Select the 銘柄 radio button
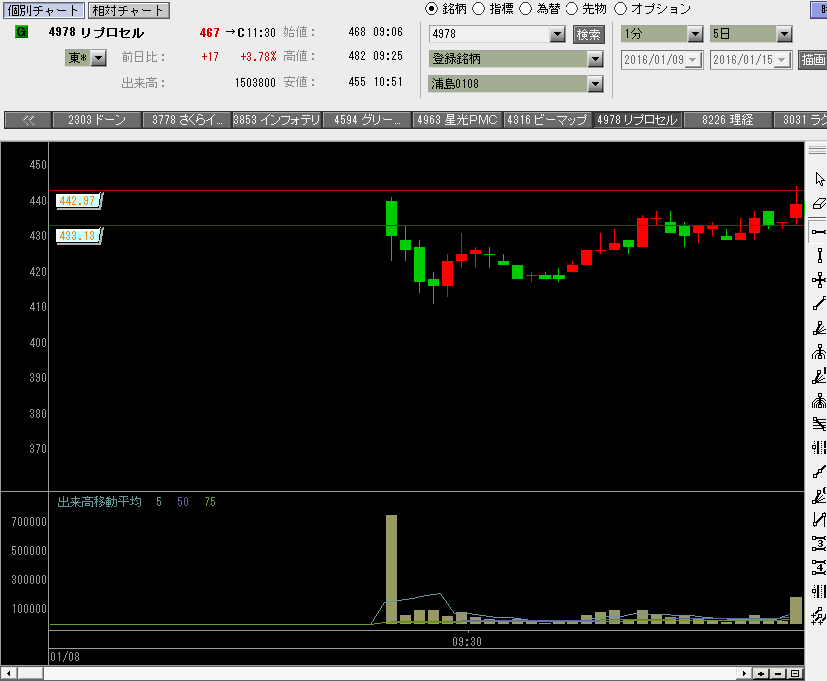827x681 pixels. [x=431, y=9]
